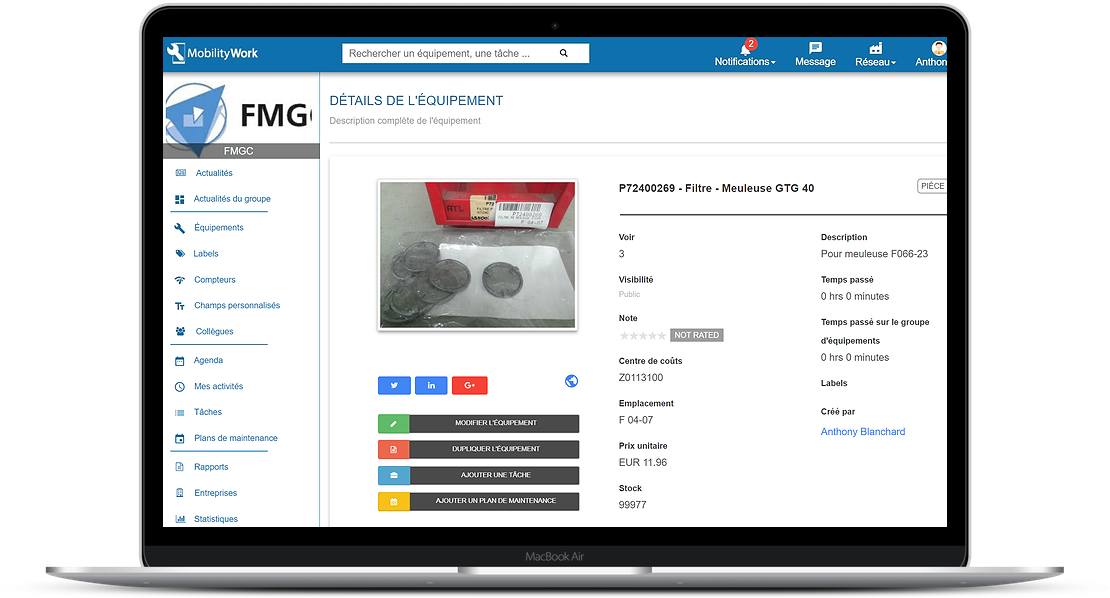This screenshot has width=1110, height=598.
Task: Click Dupliquer l'équipement button
Action: [479, 449]
